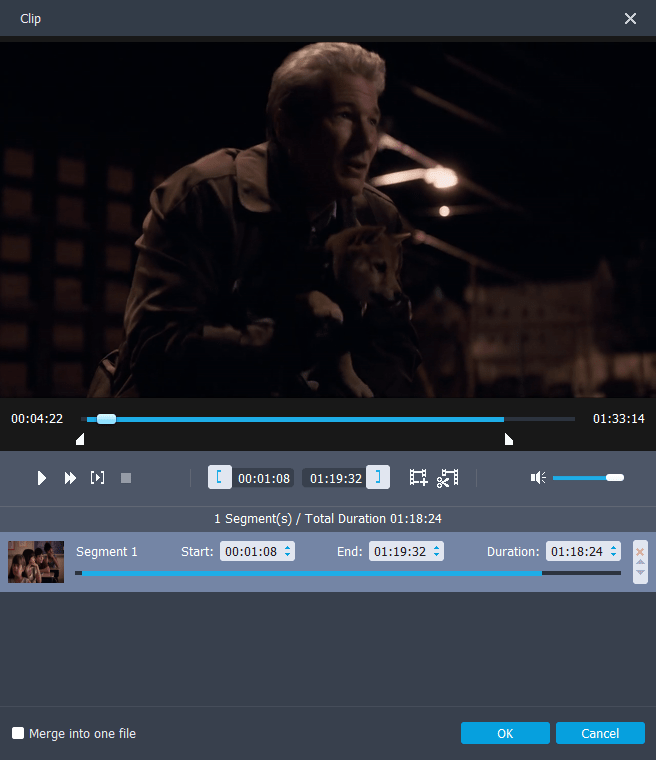
Task: Set clip start with left bracket button
Action: 220,477
